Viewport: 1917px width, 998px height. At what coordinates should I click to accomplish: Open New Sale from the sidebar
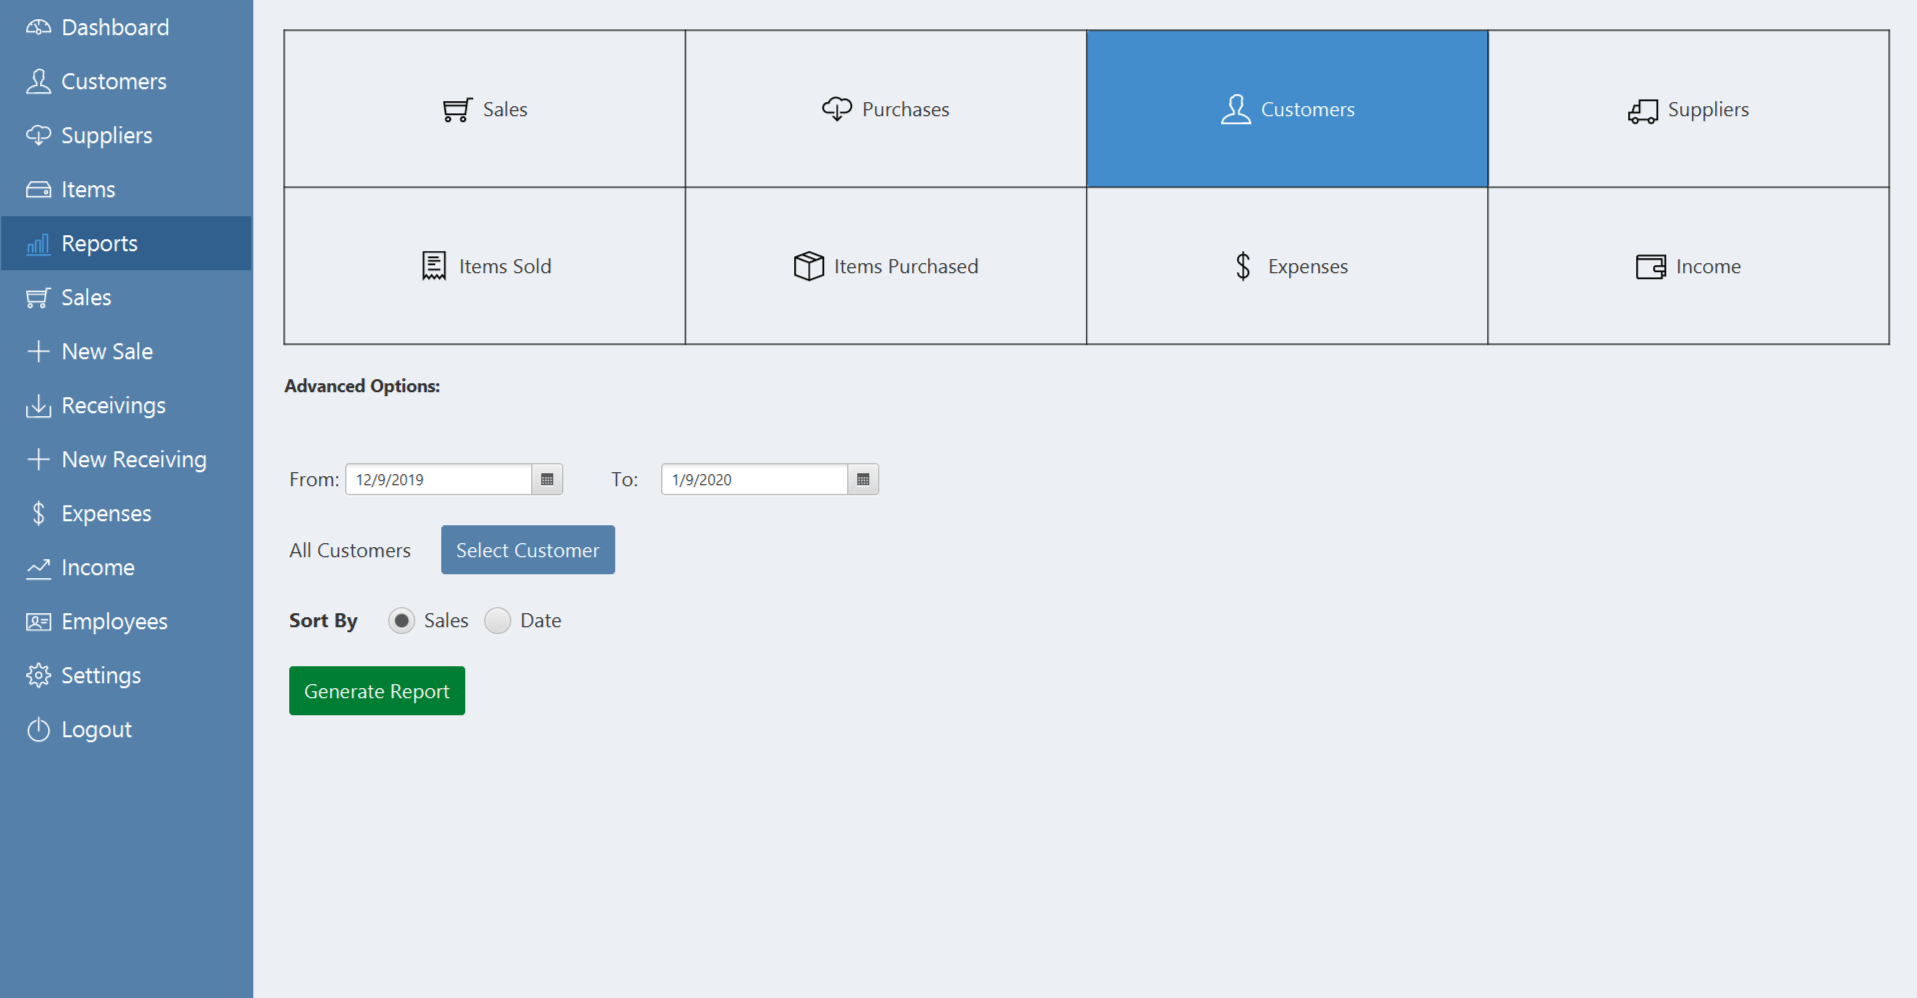tap(107, 352)
